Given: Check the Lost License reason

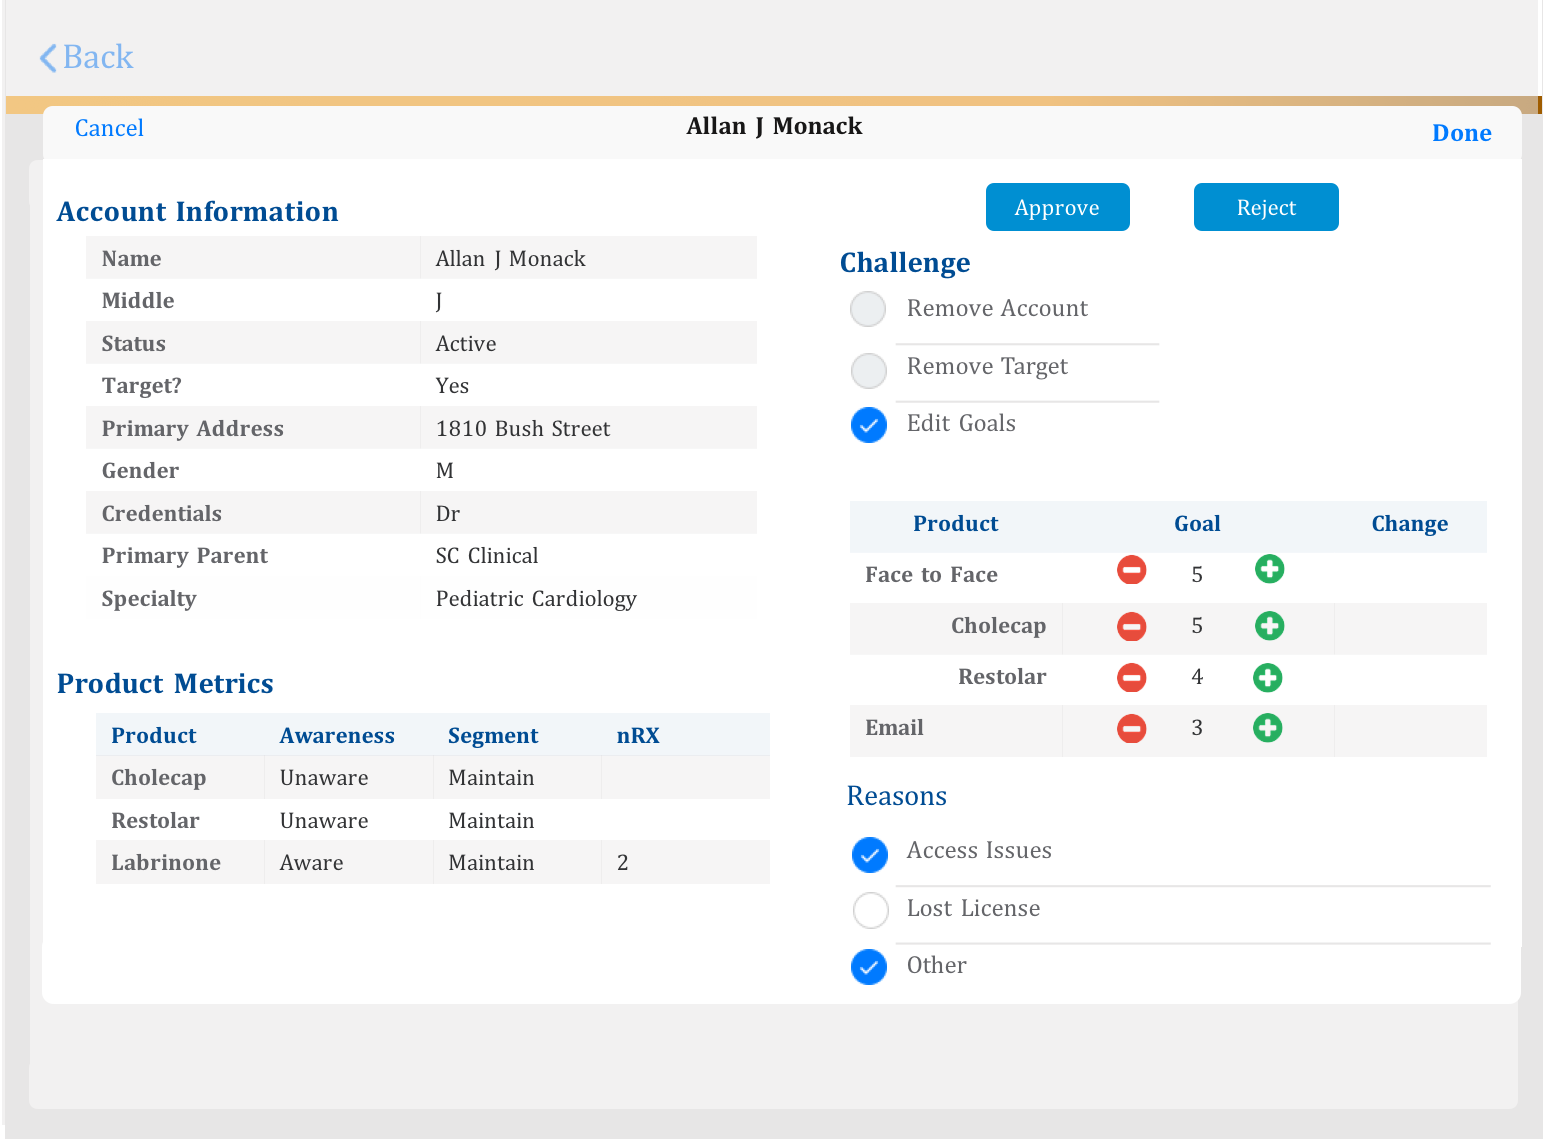Looking at the screenshot, I should coord(870,910).
